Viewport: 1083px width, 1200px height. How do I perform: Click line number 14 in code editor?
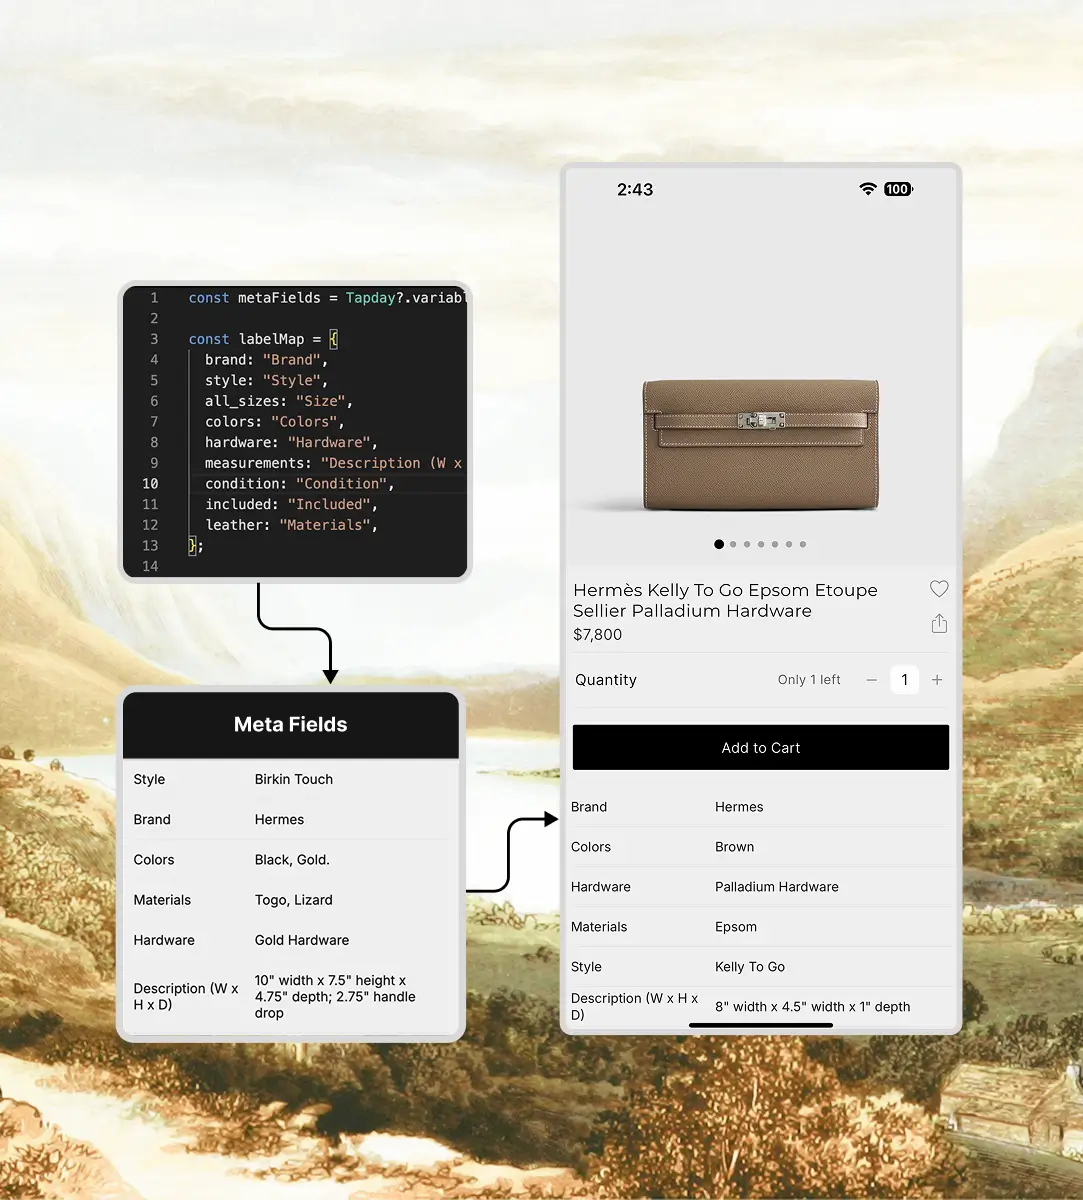click(150, 566)
